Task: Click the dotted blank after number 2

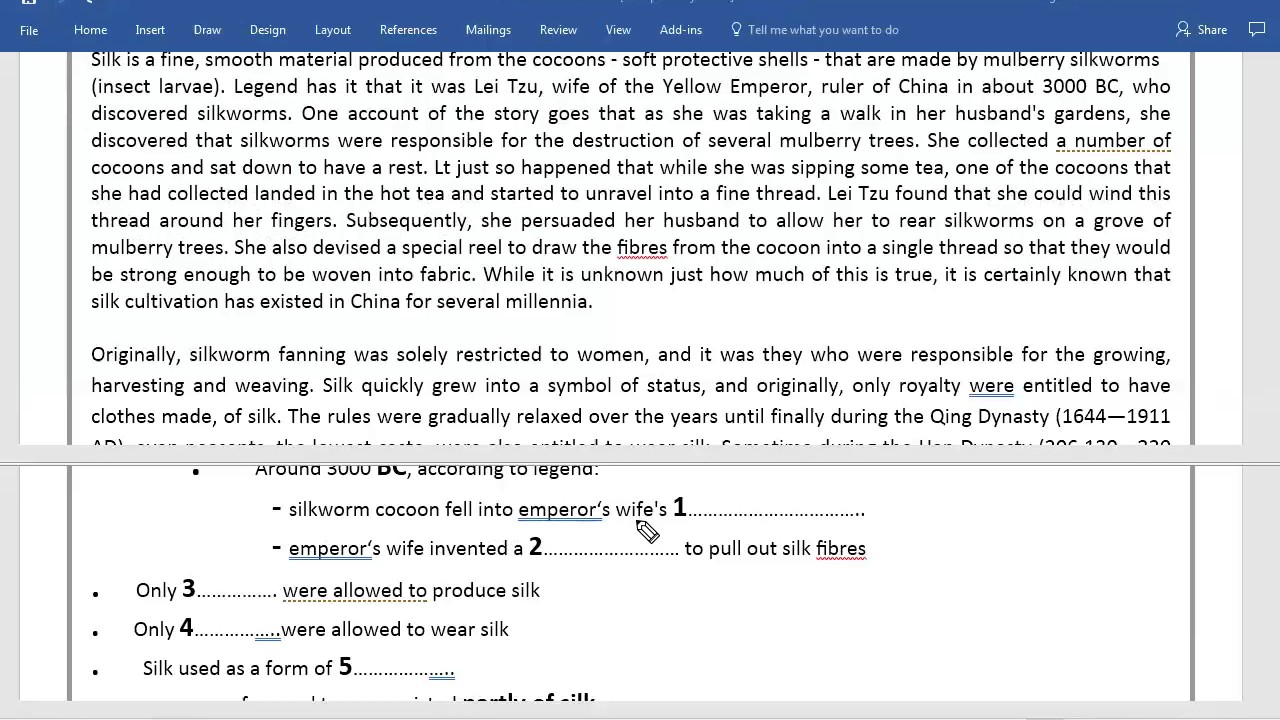Action: pyautogui.click(x=611, y=550)
